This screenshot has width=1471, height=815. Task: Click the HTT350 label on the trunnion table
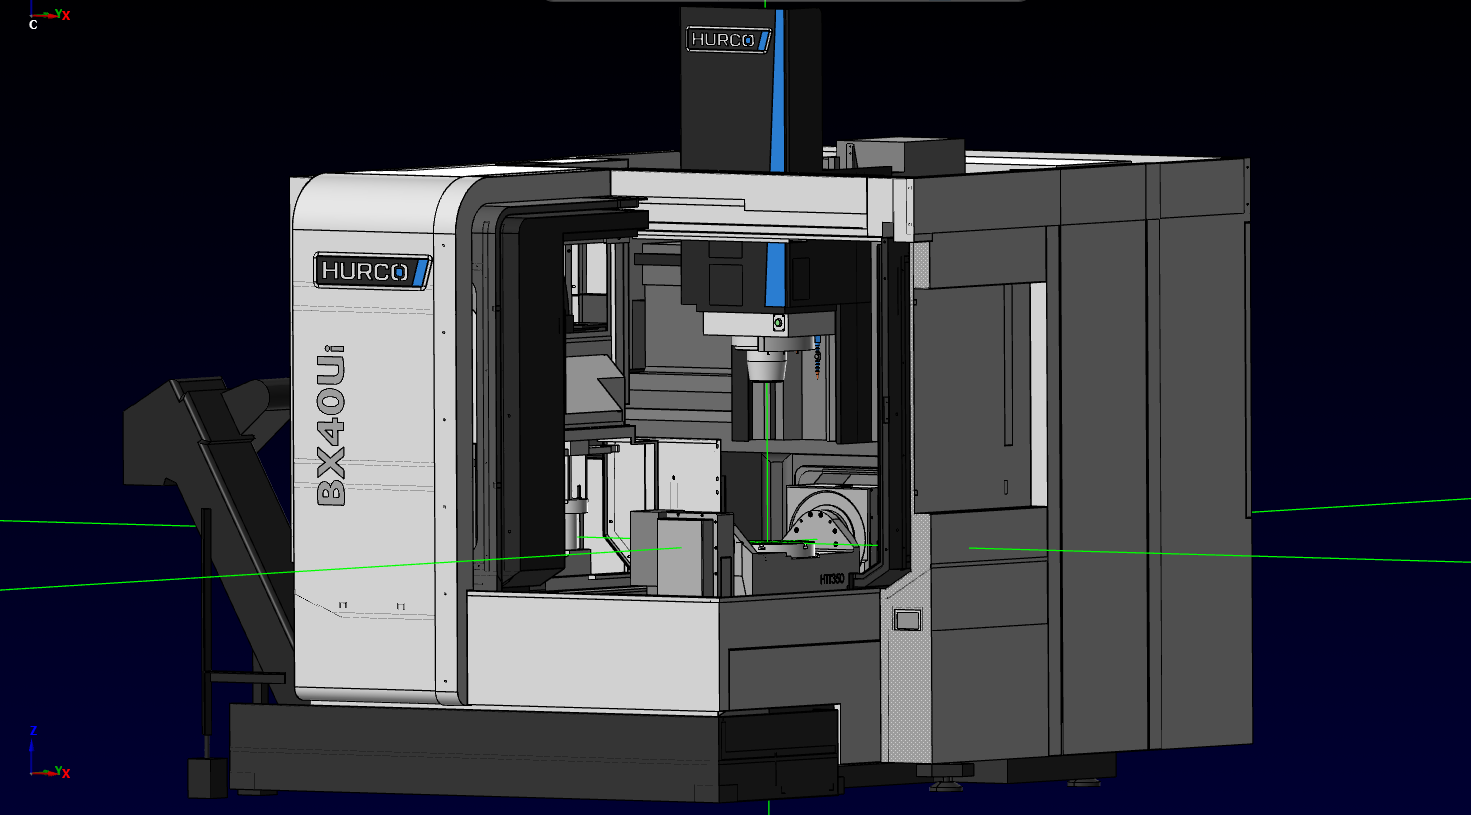click(x=832, y=579)
